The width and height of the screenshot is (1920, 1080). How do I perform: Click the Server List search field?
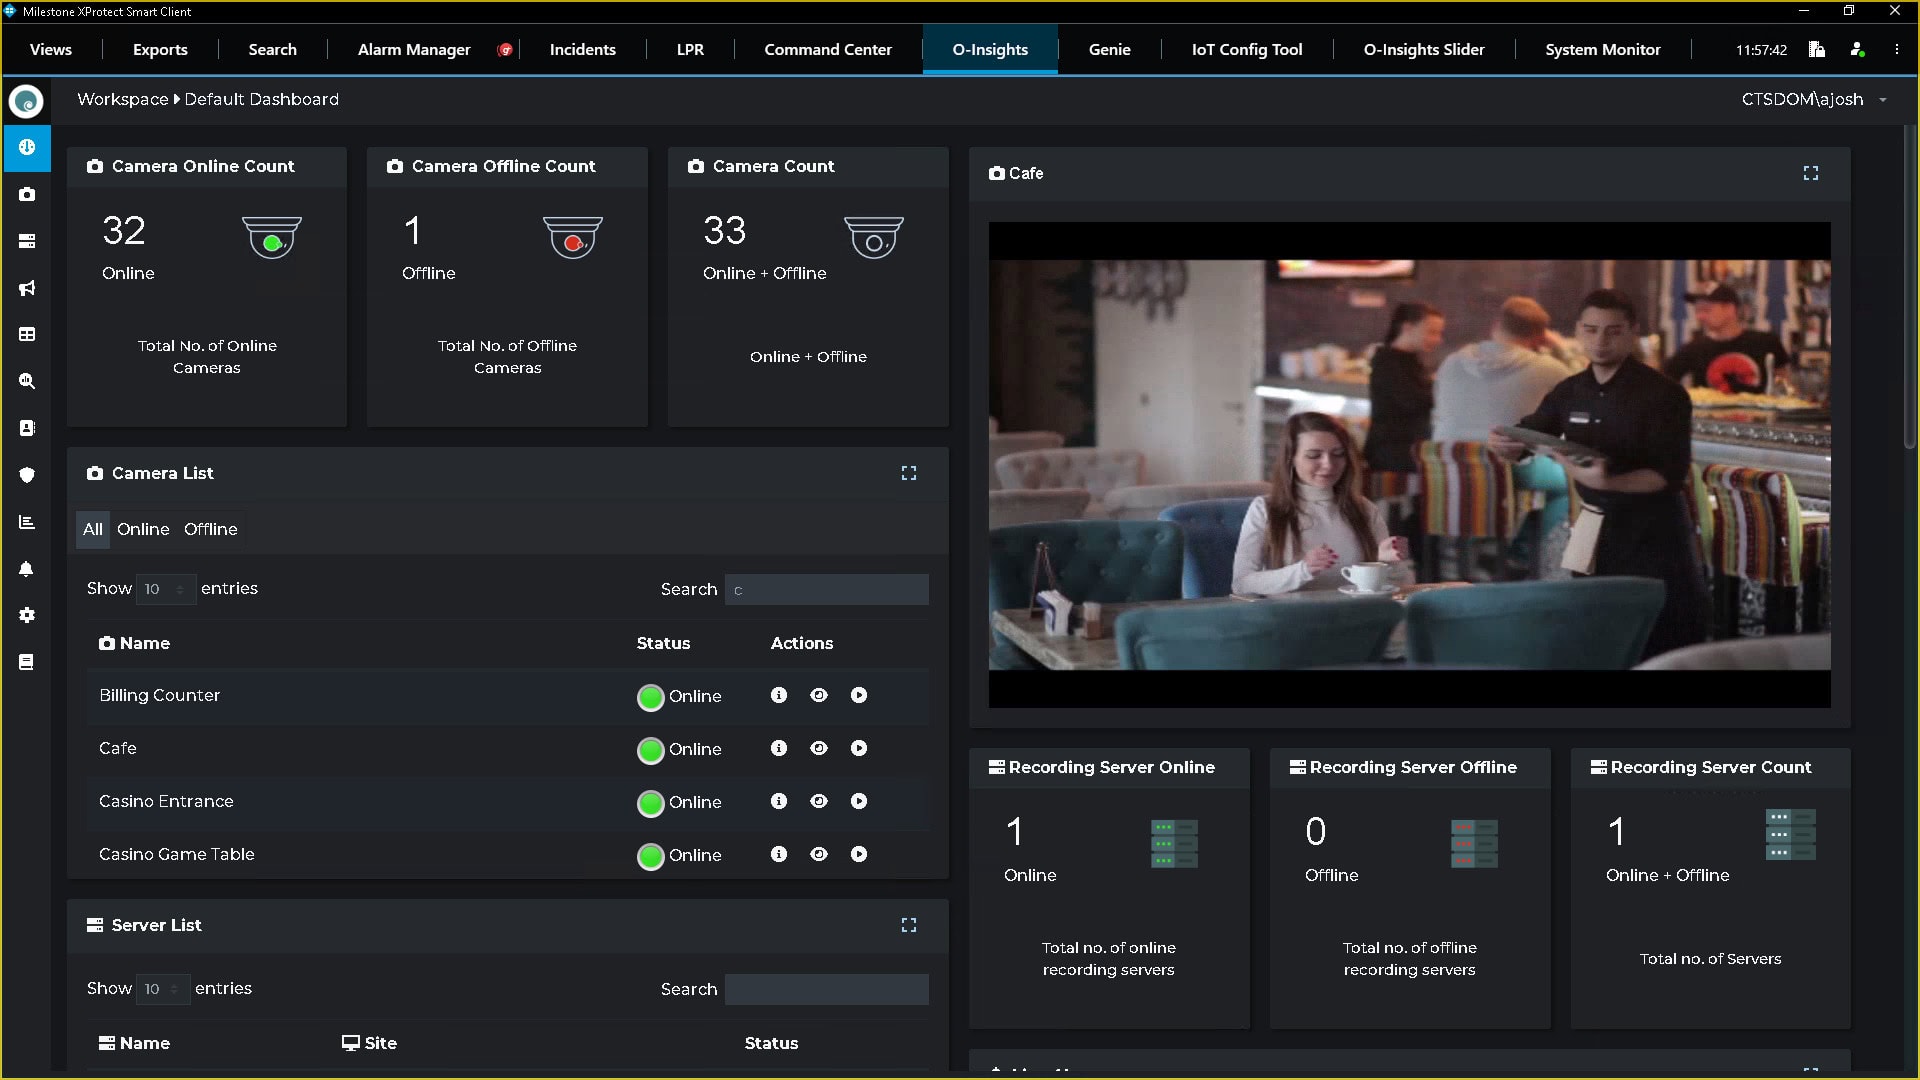(826, 989)
